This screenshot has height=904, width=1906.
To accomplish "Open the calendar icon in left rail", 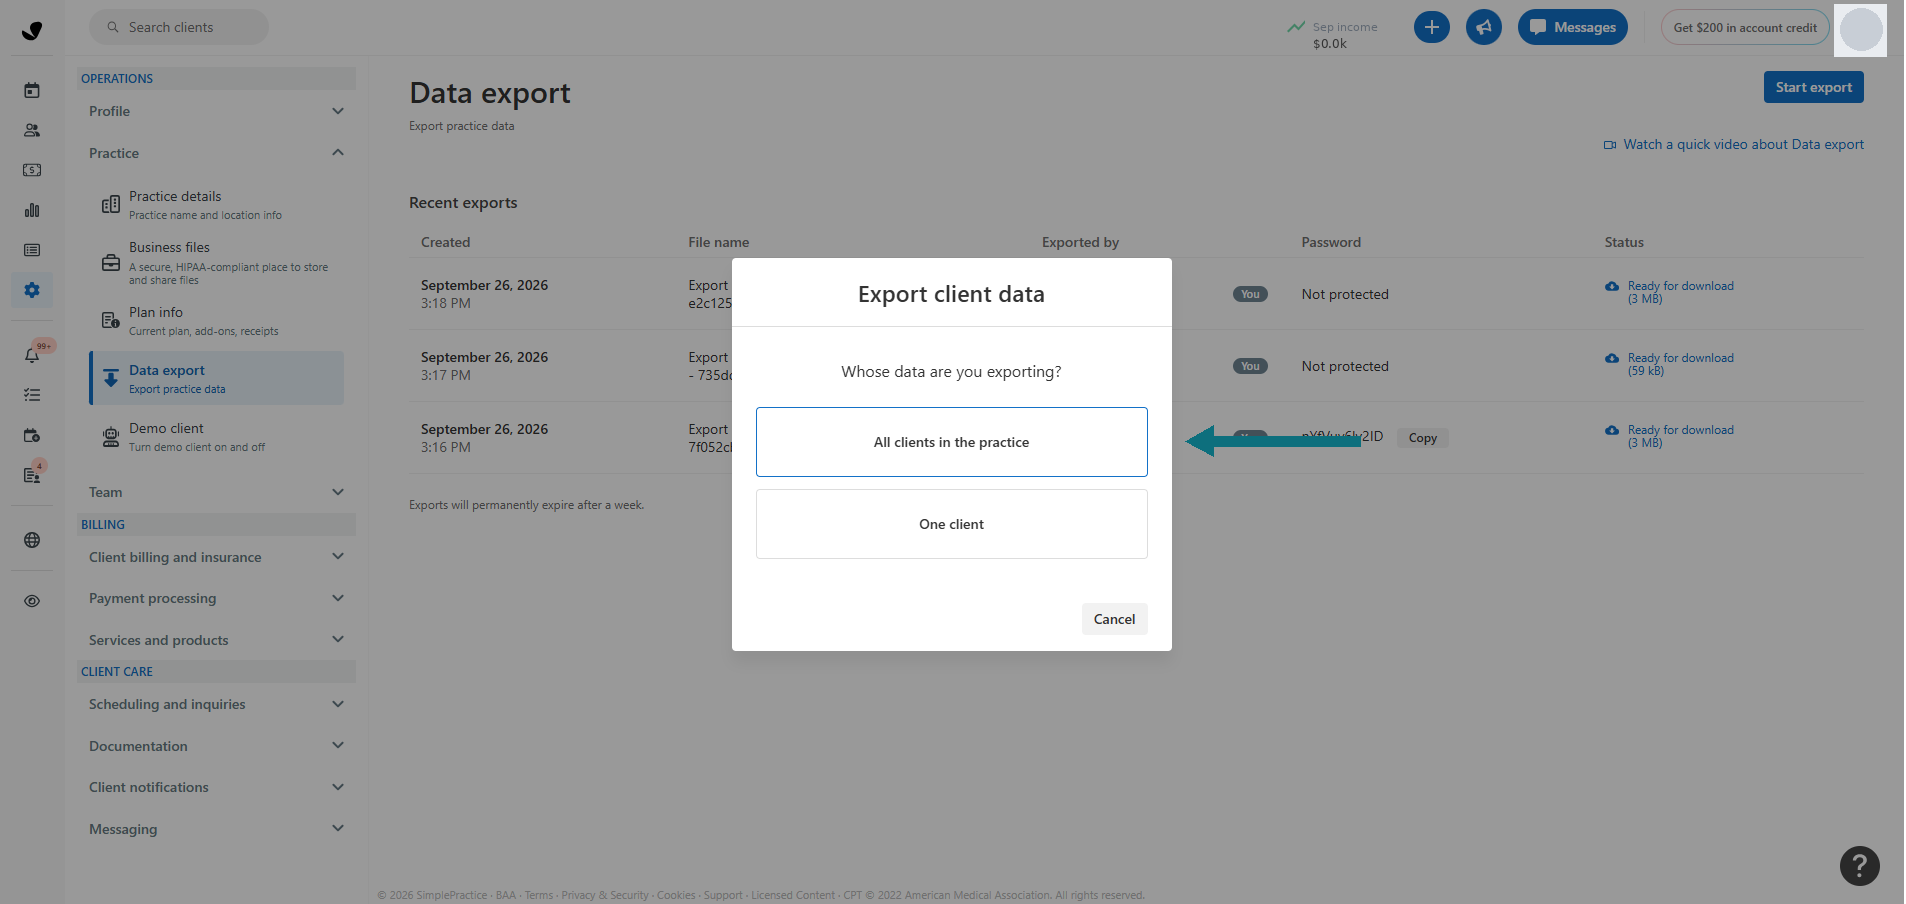I will pyautogui.click(x=32, y=90).
